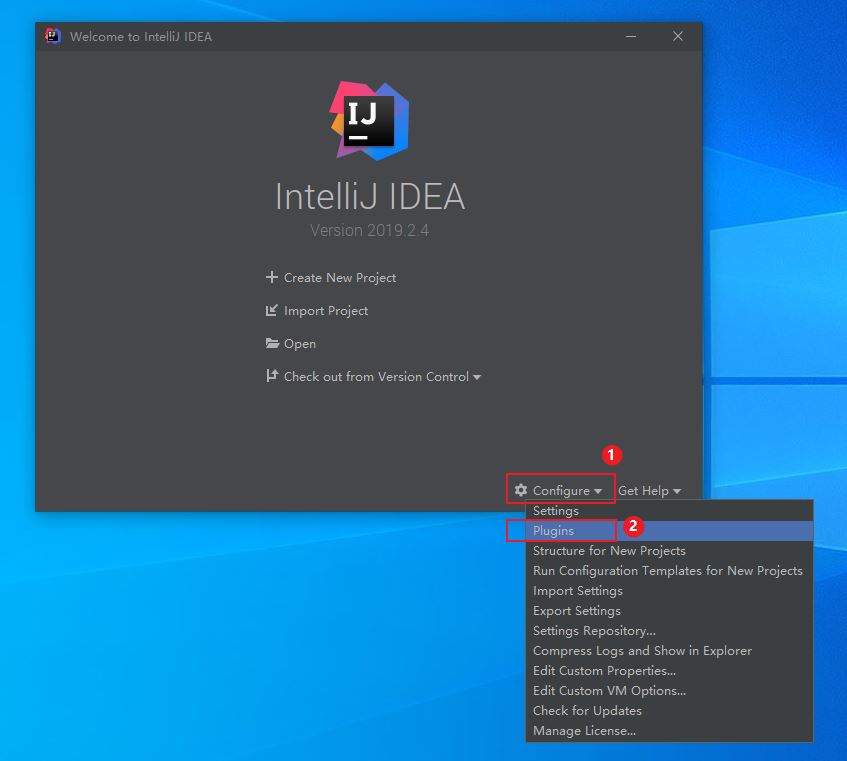Viewport: 847px width, 761px height.
Task: Click the folder icon beside Open
Action: pyautogui.click(x=272, y=344)
